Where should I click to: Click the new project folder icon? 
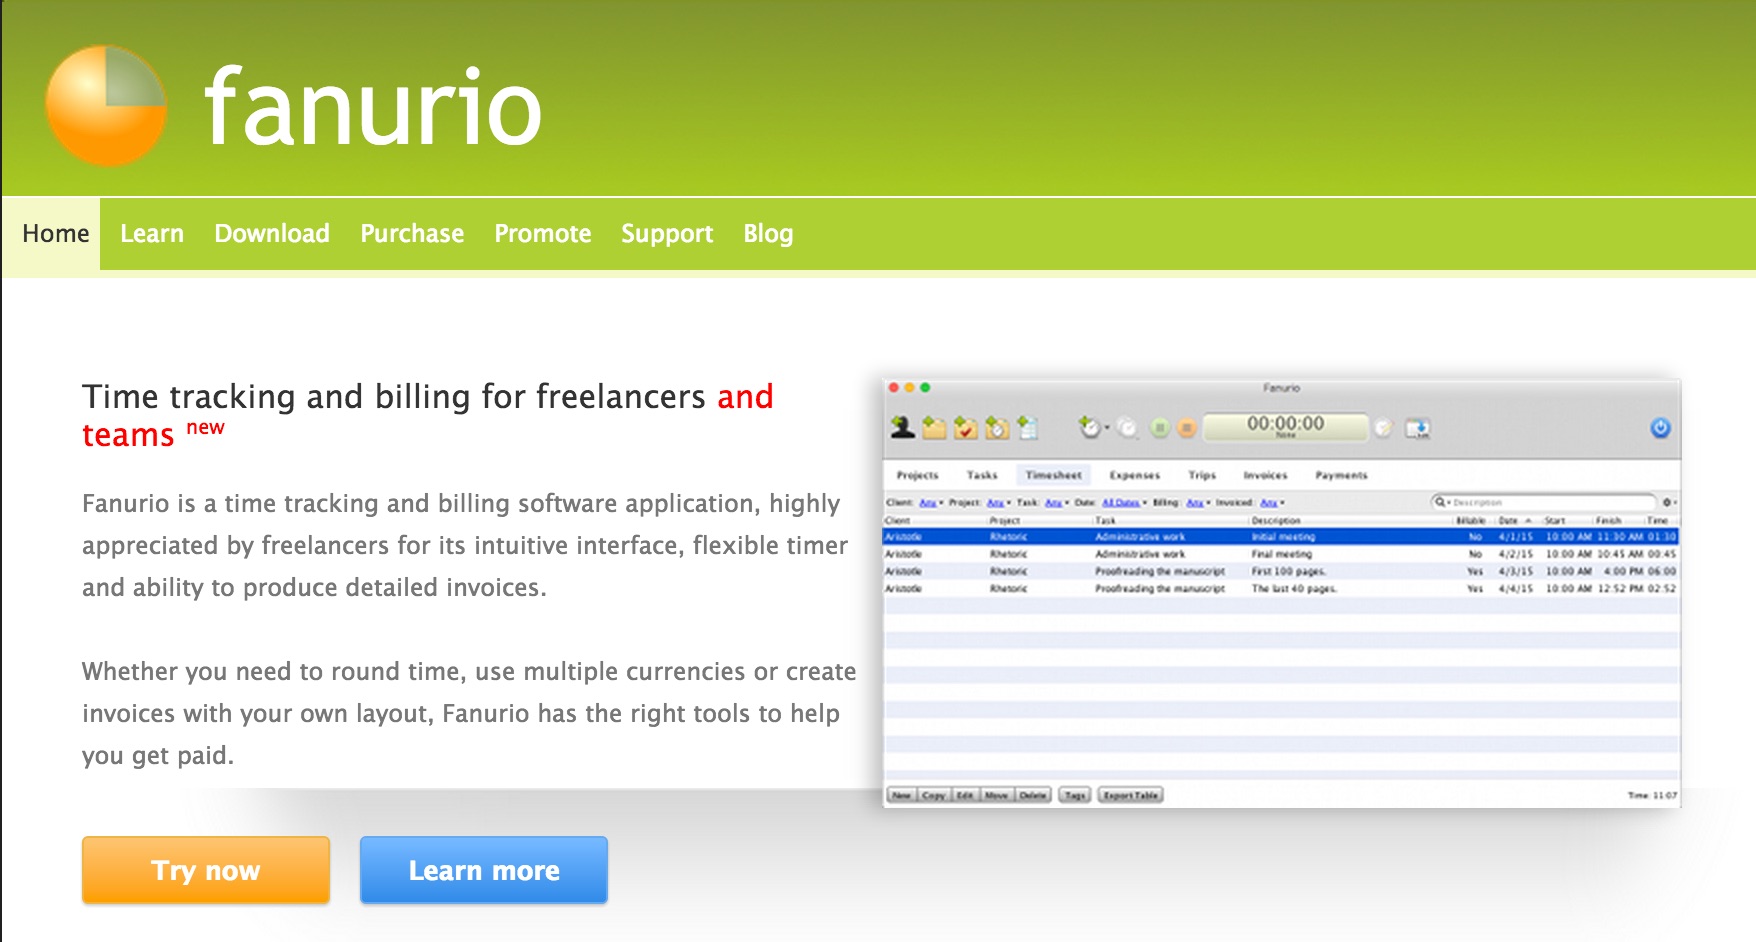click(934, 428)
